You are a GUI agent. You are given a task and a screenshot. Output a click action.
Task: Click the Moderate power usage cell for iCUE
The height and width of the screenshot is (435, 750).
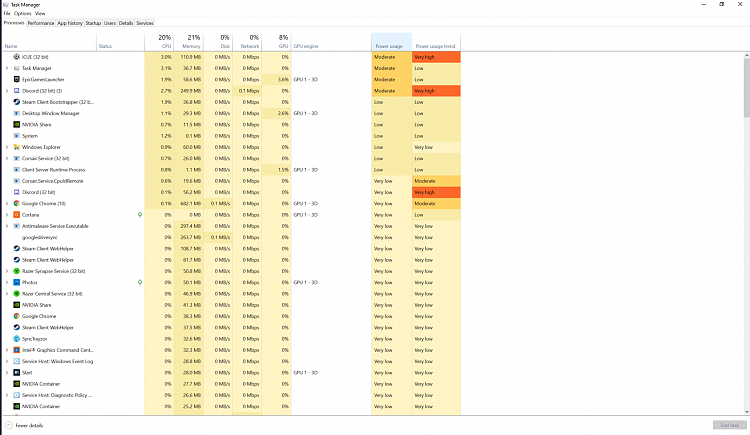[391, 57]
